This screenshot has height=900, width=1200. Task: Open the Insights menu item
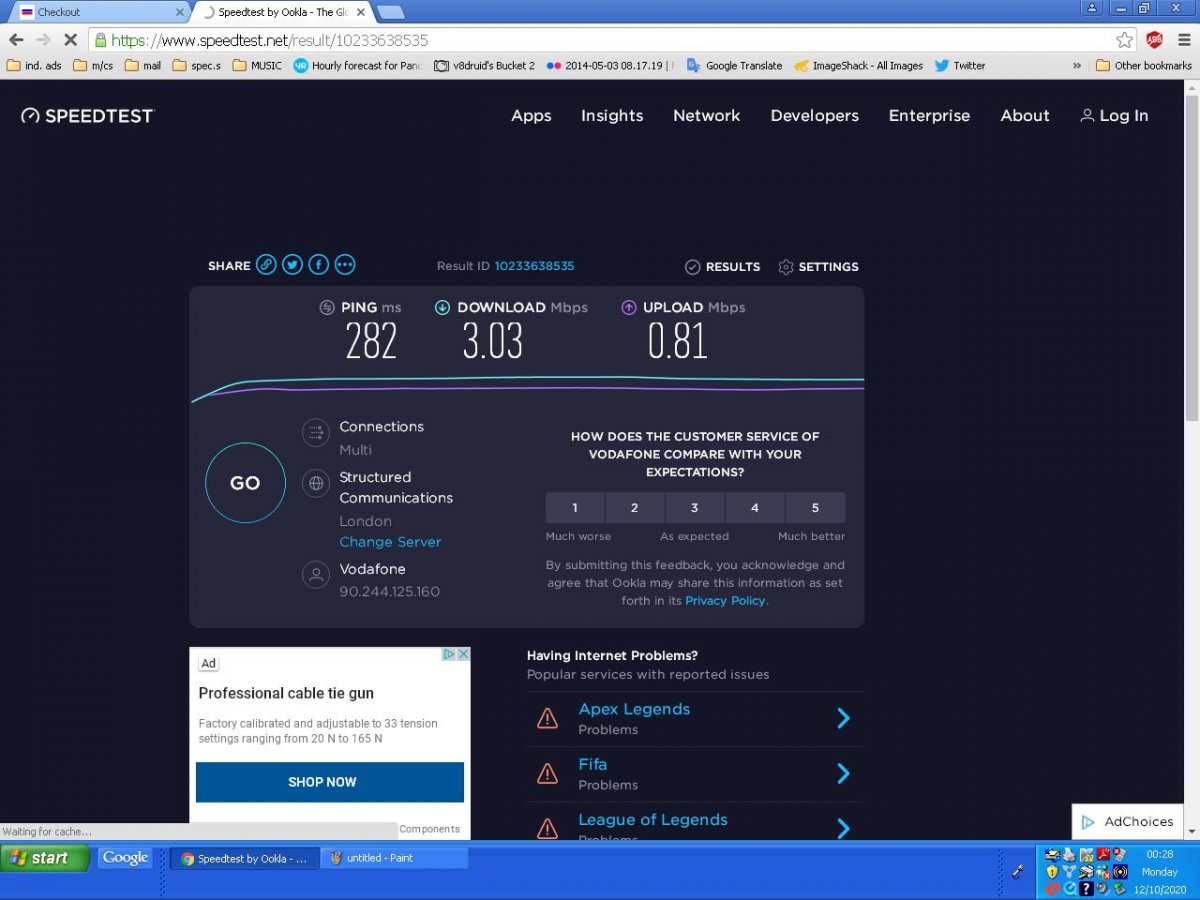pos(612,116)
